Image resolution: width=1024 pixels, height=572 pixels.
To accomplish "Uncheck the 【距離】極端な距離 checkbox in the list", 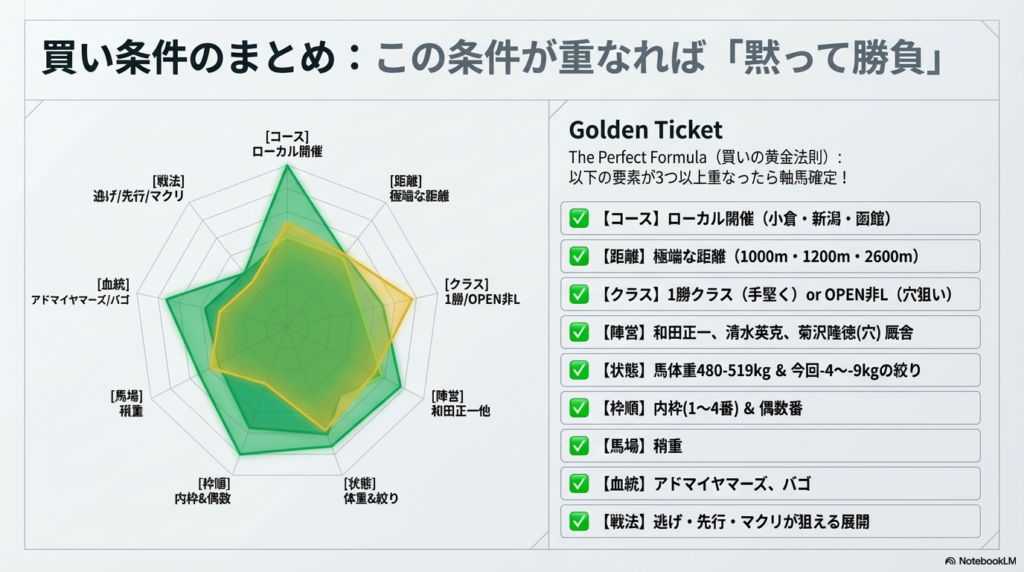I will pyautogui.click(x=579, y=256).
